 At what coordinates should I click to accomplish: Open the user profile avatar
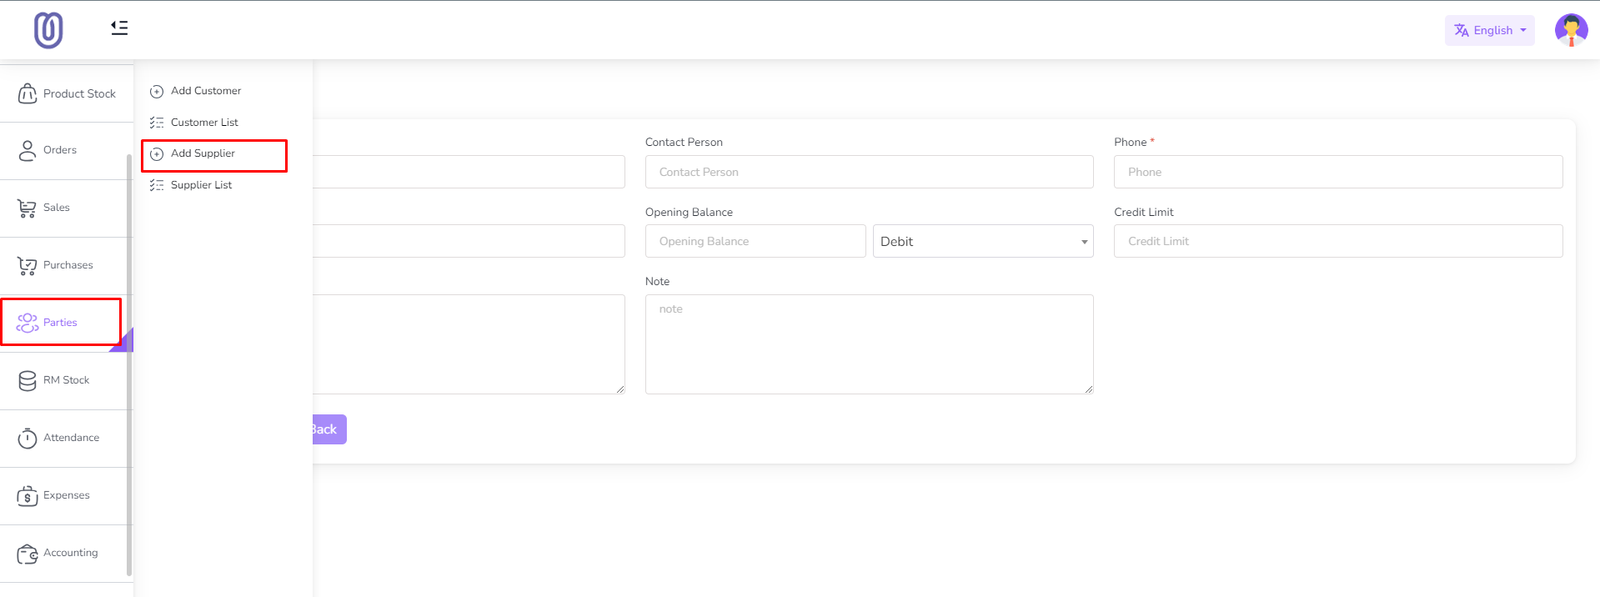[1571, 30]
